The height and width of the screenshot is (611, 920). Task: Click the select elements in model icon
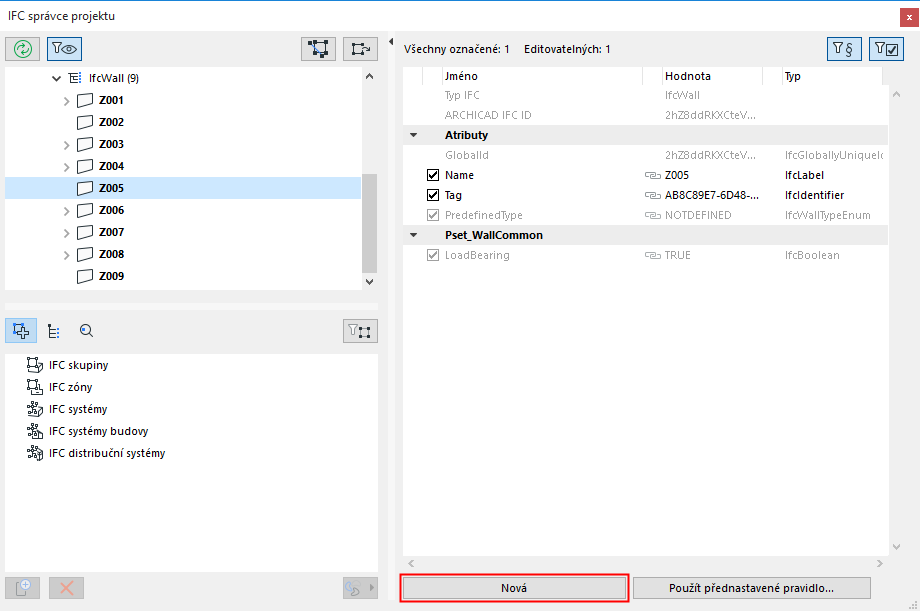(x=319, y=49)
